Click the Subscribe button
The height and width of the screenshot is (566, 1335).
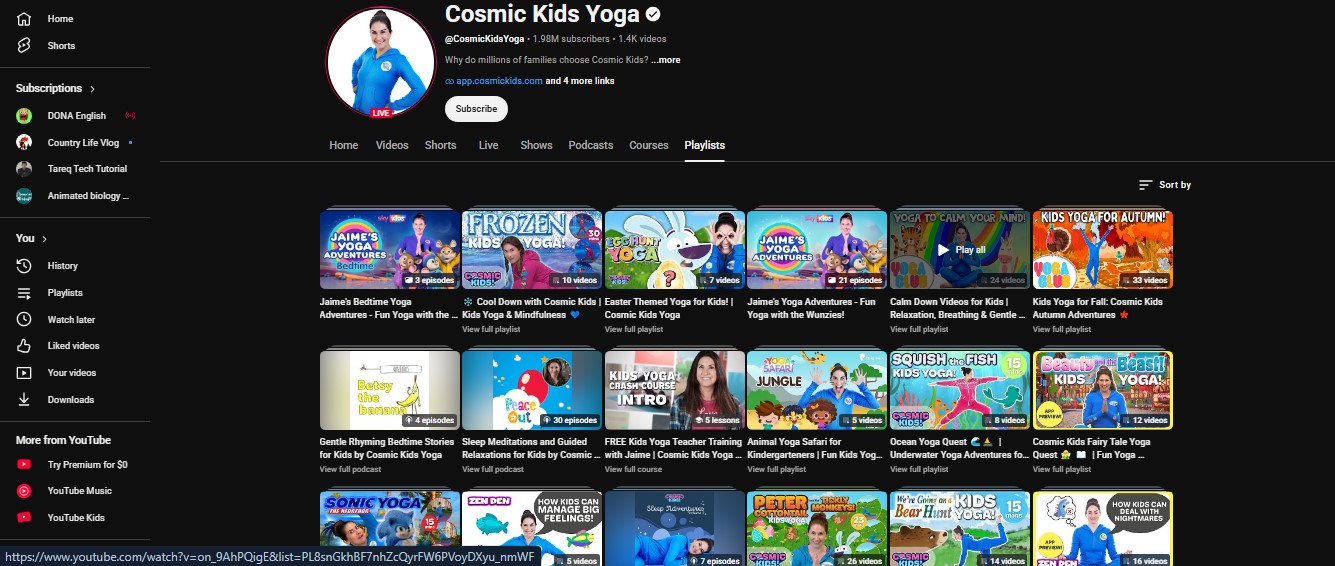476,109
